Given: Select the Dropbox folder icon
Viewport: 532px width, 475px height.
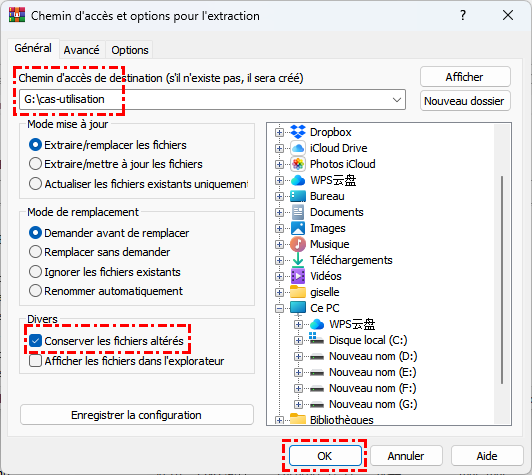Looking at the screenshot, I should pos(298,132).
